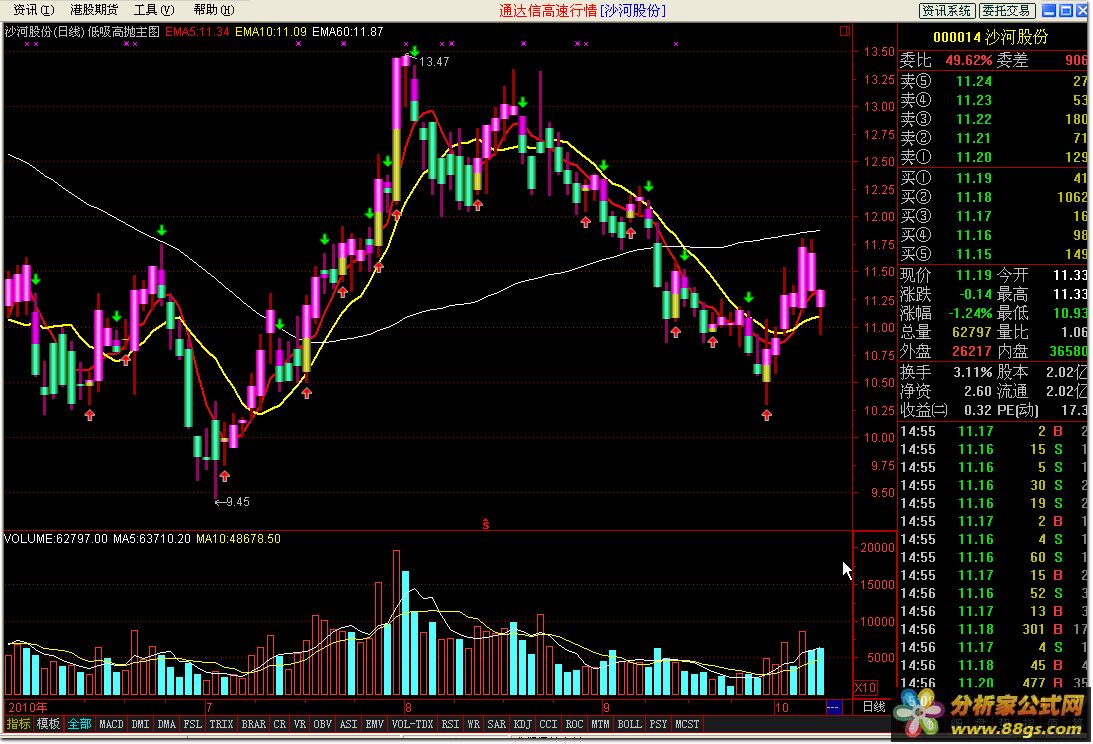Click the X10 volume scale label

click(x=866, y=688)
